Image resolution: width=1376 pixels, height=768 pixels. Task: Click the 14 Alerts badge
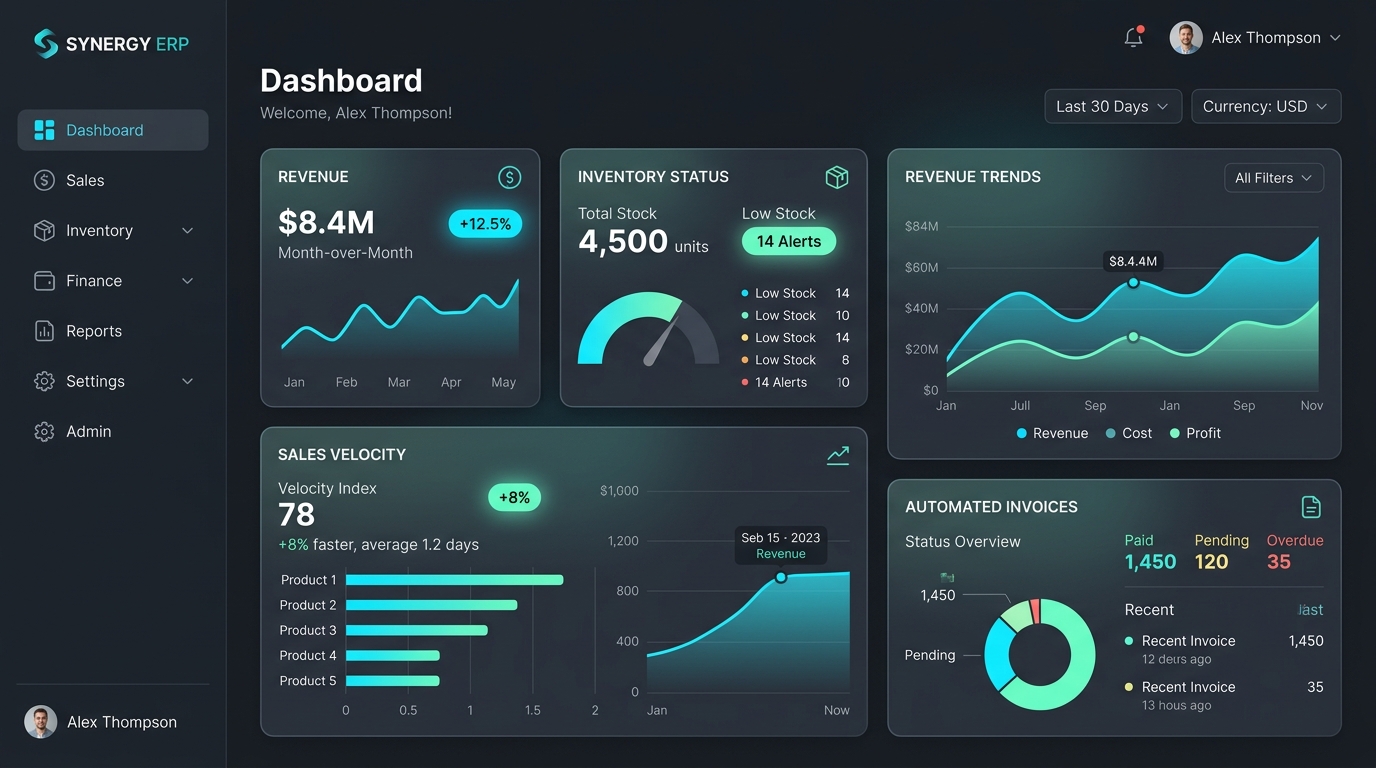pos(789,241)
